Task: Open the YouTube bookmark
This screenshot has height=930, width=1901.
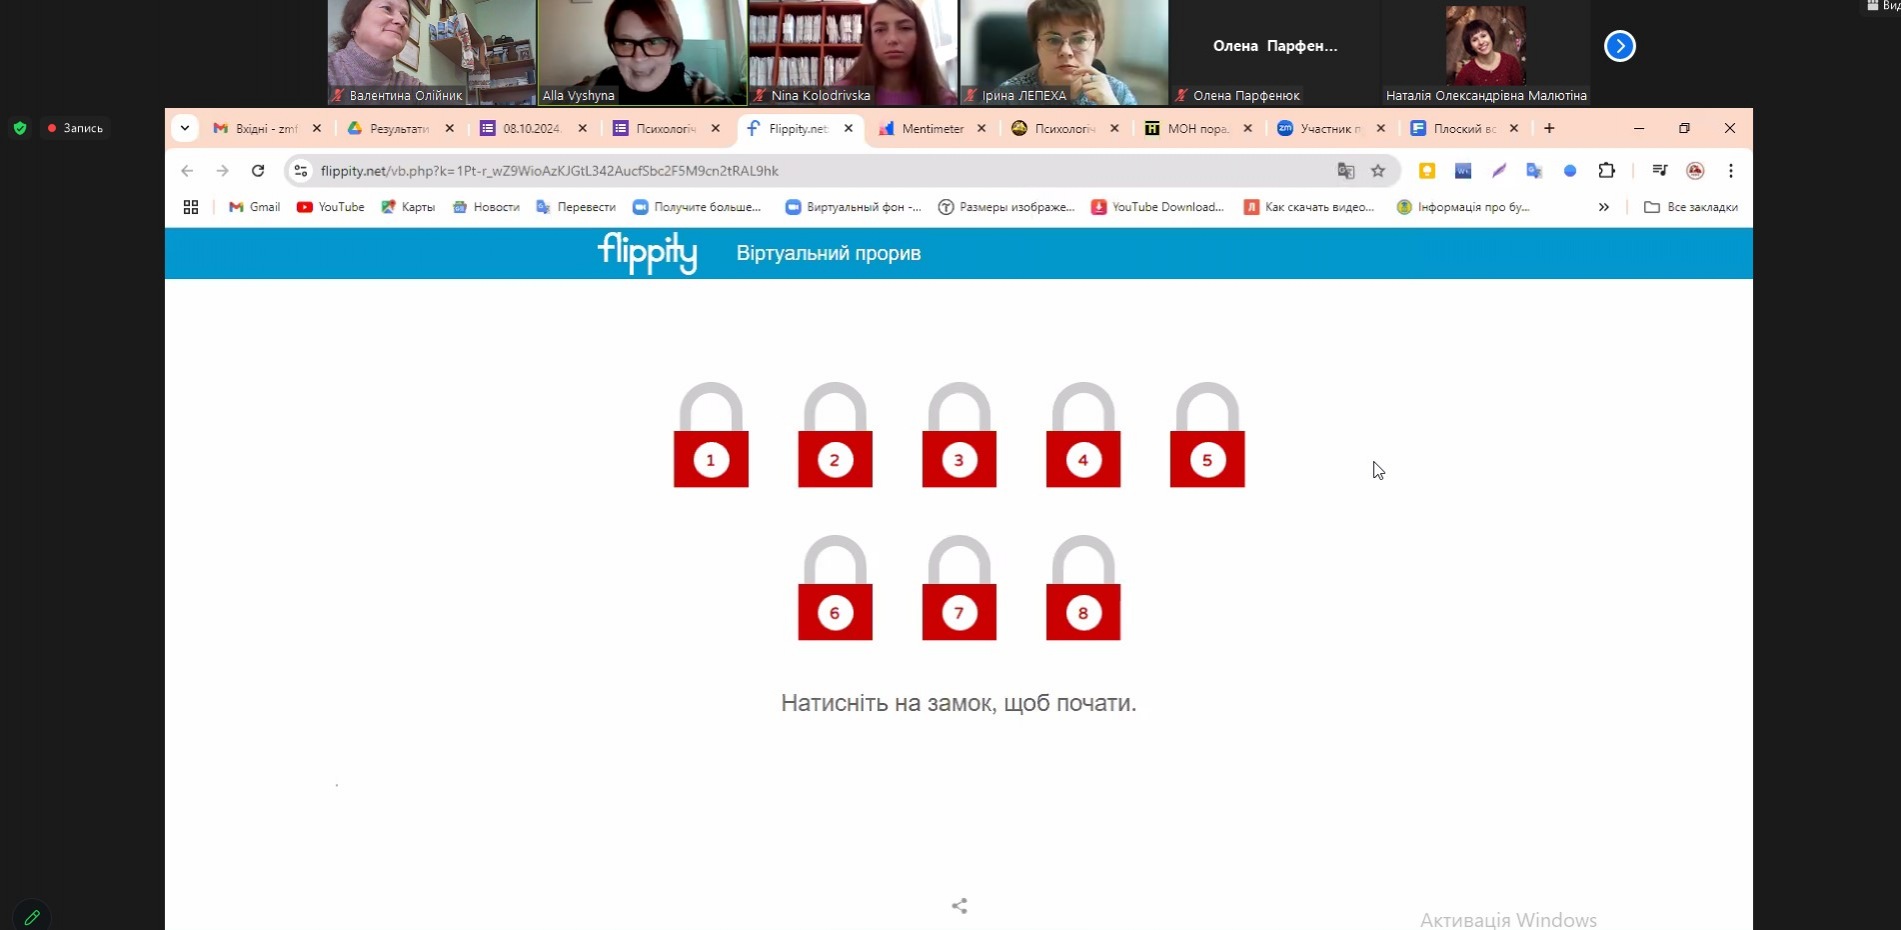Action: [330, 207]
